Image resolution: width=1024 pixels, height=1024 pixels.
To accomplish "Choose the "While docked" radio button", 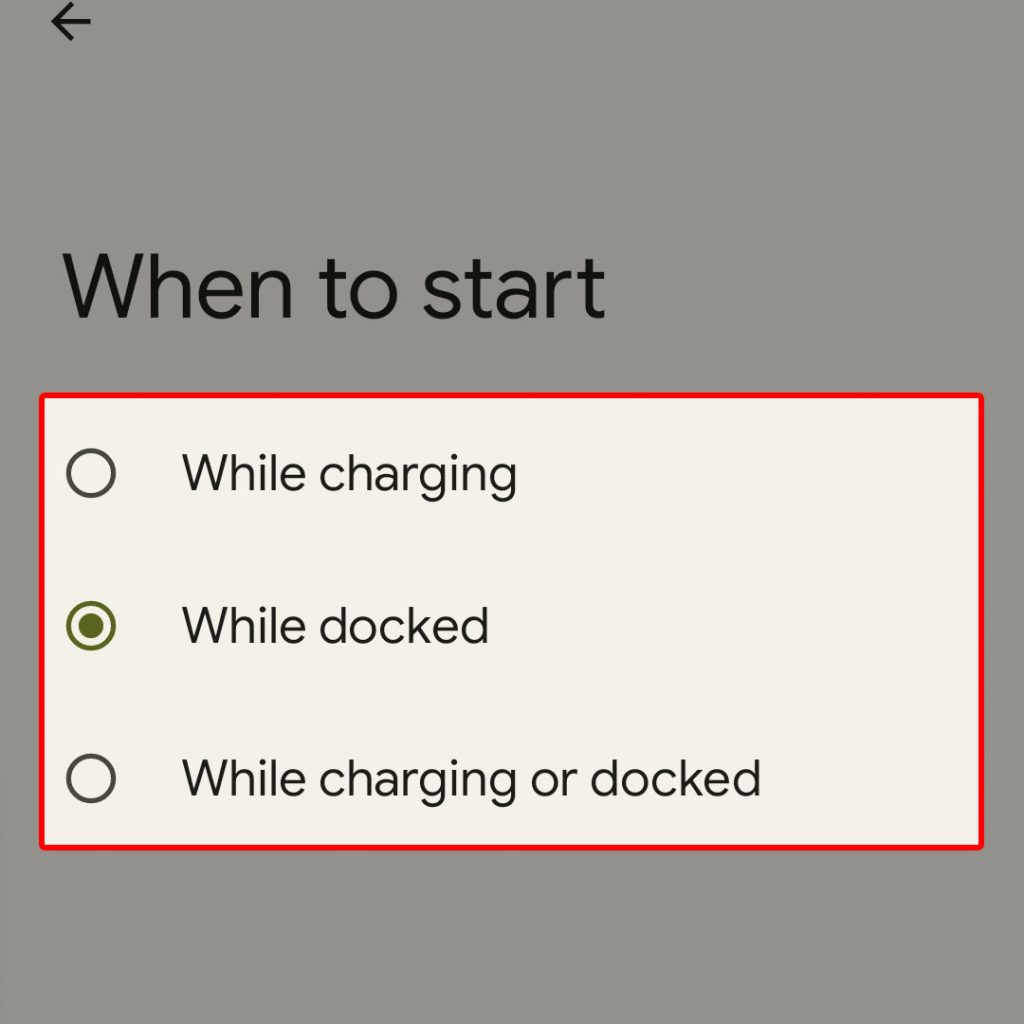I will click(91, 626).
